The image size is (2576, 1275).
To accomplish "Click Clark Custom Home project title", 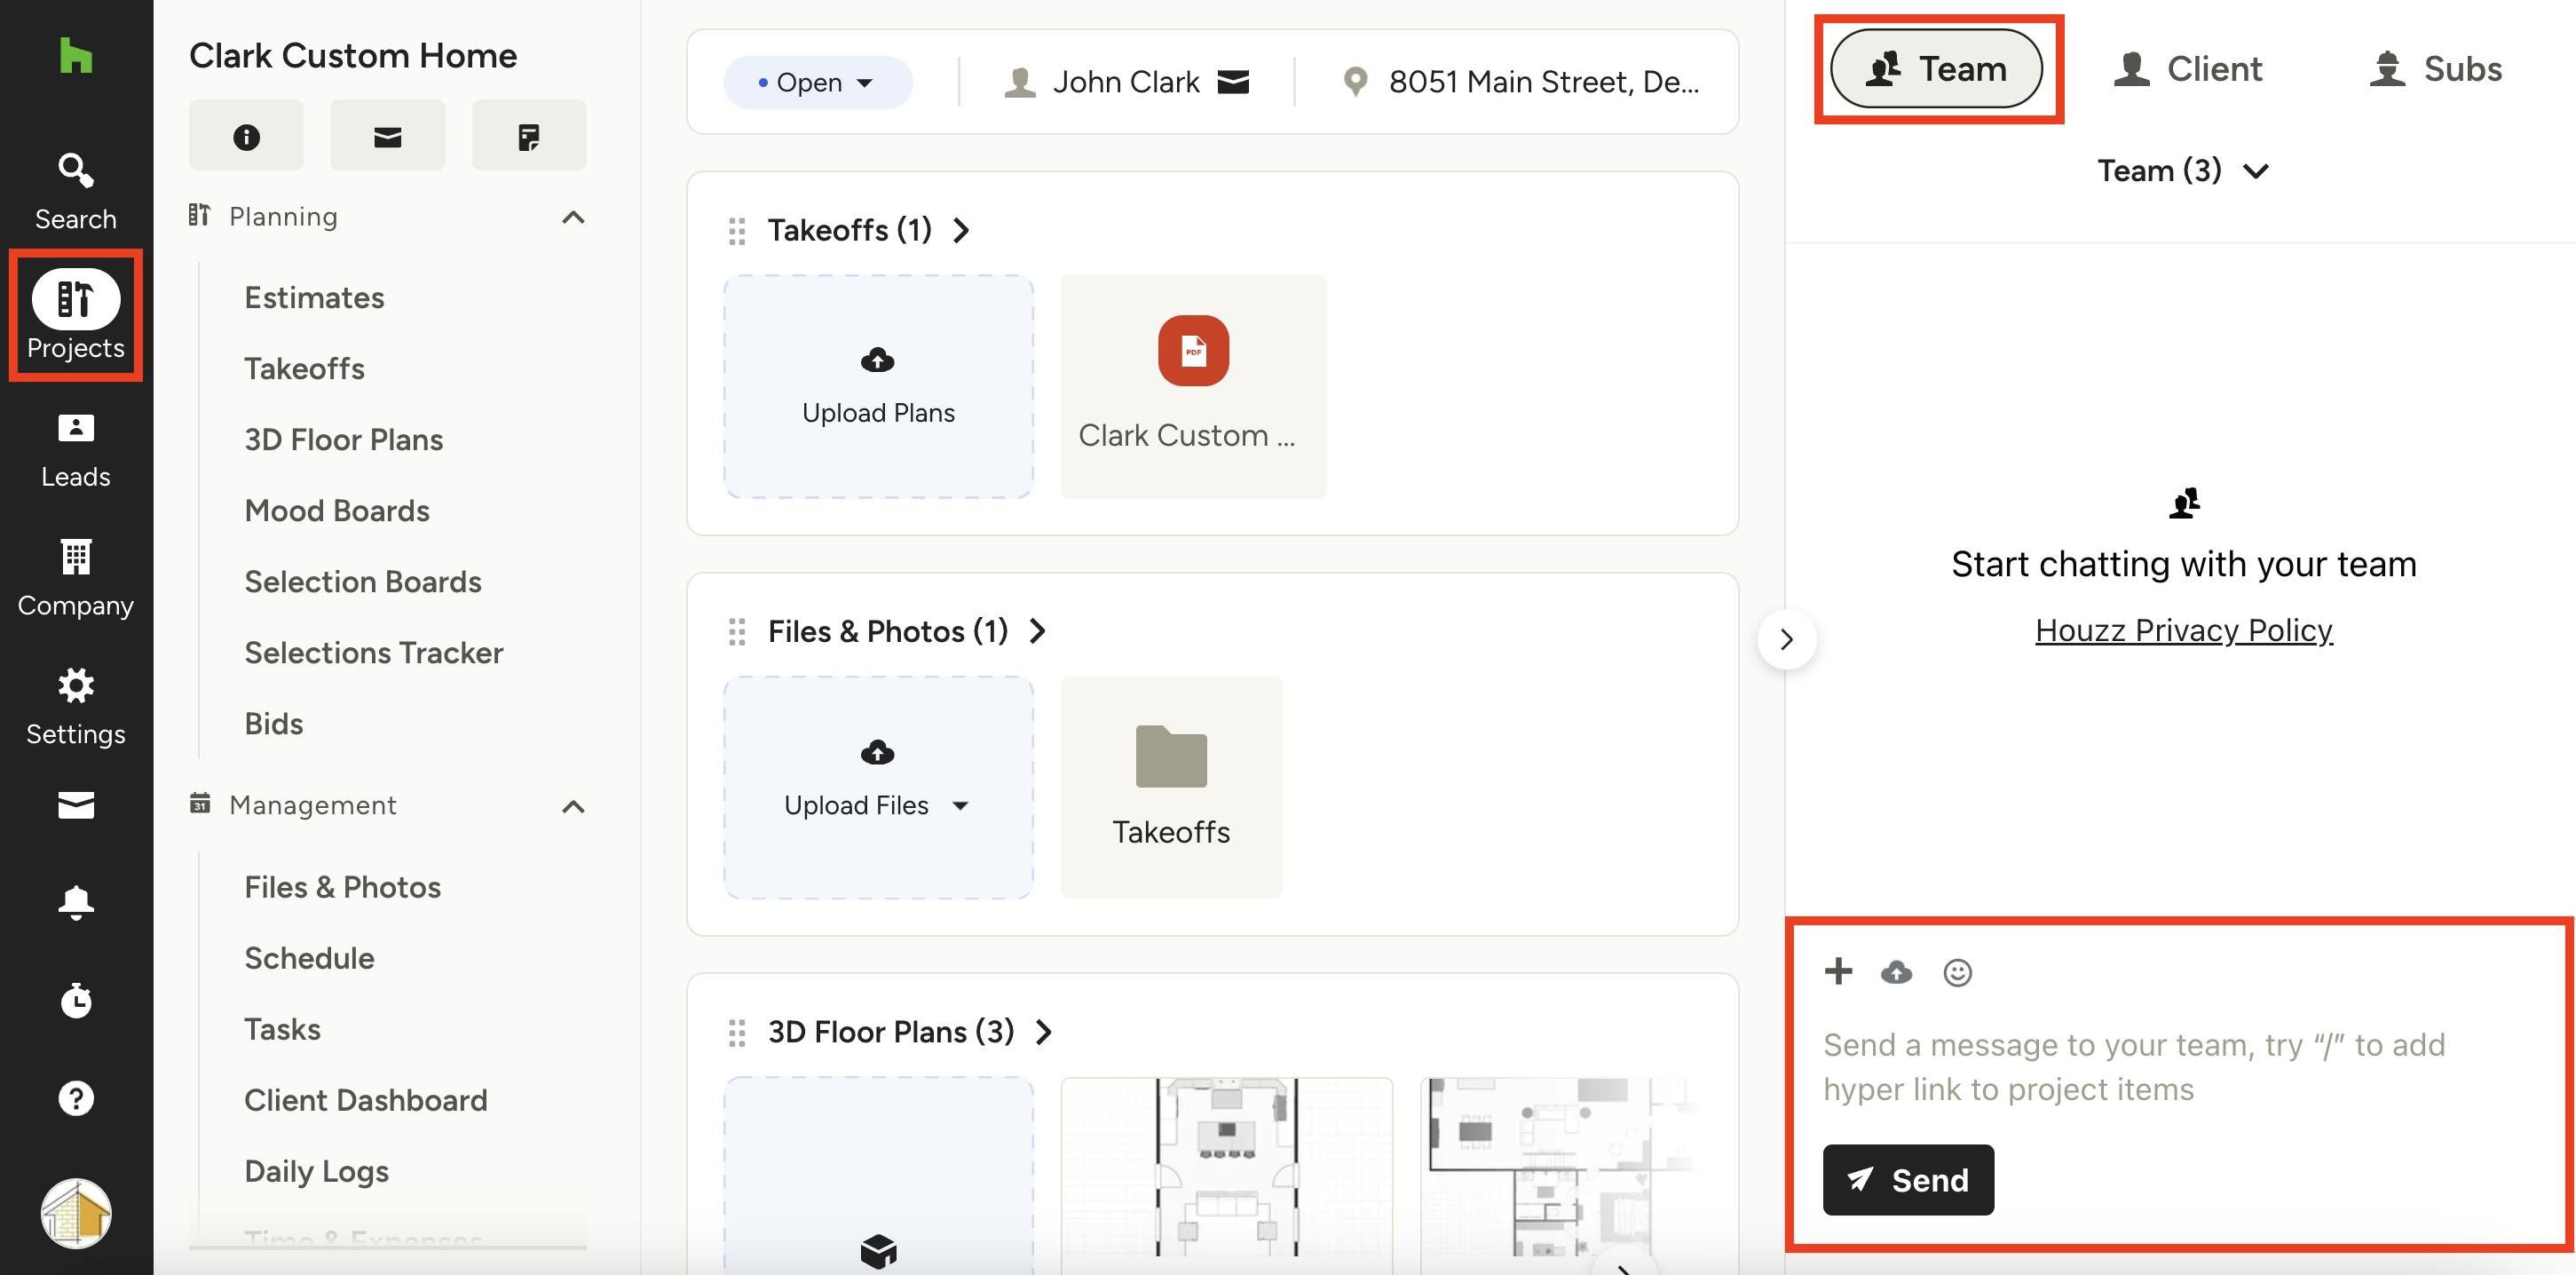I will 353,55.
